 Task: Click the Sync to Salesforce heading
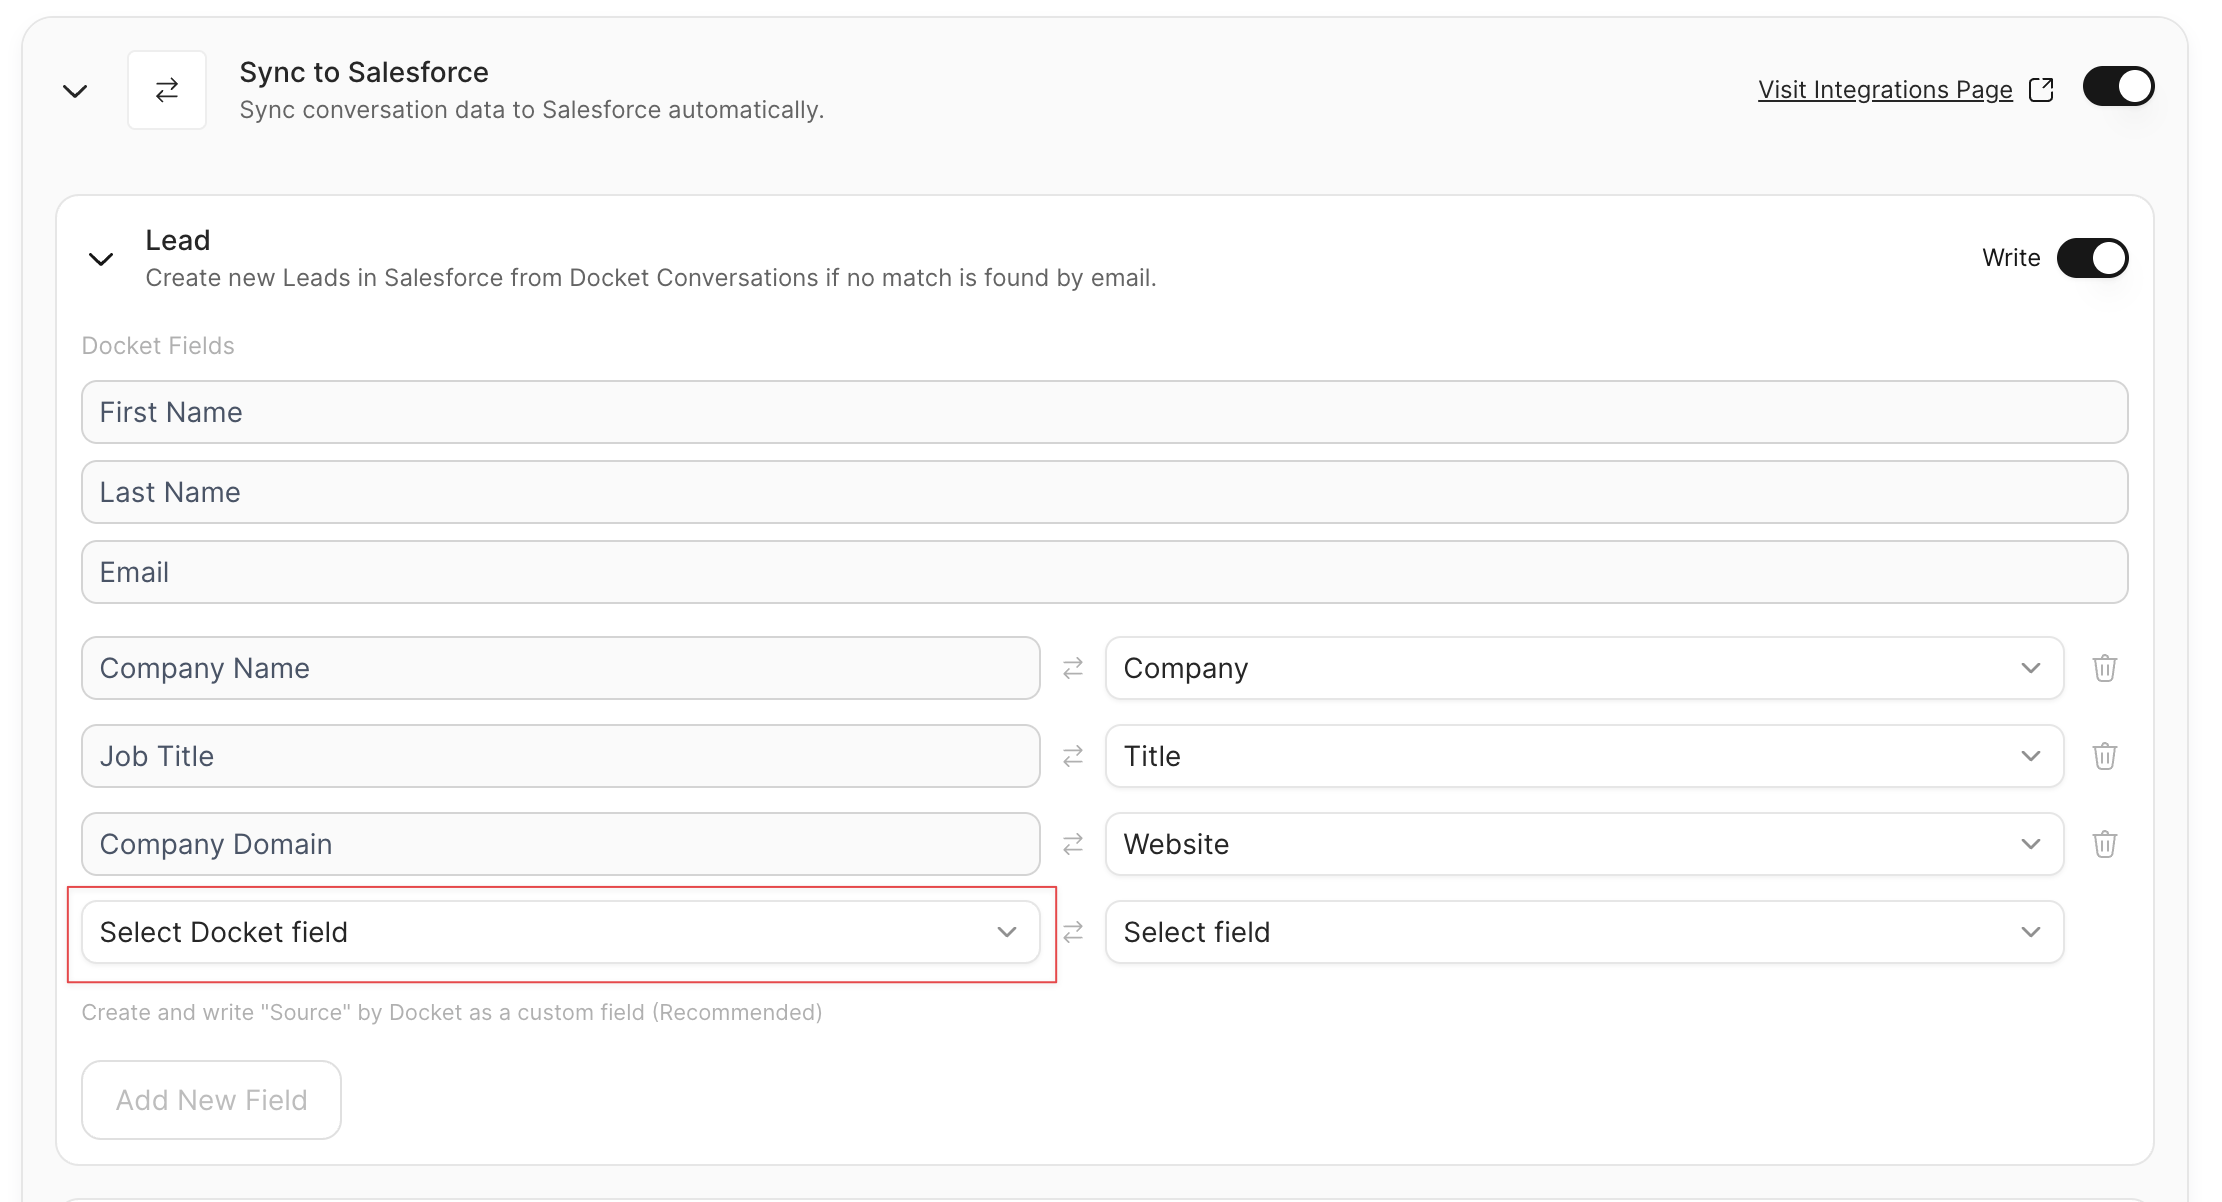(x=364, y=72)
